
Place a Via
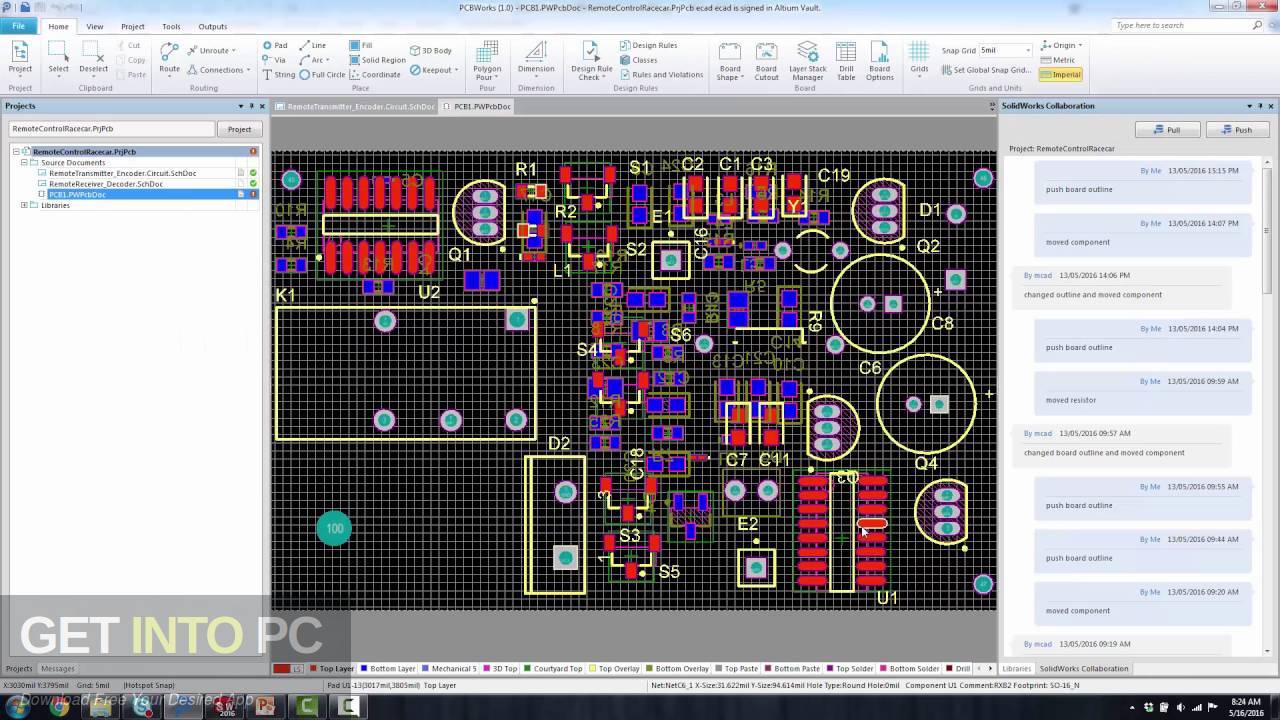click(x=275, y=60)
